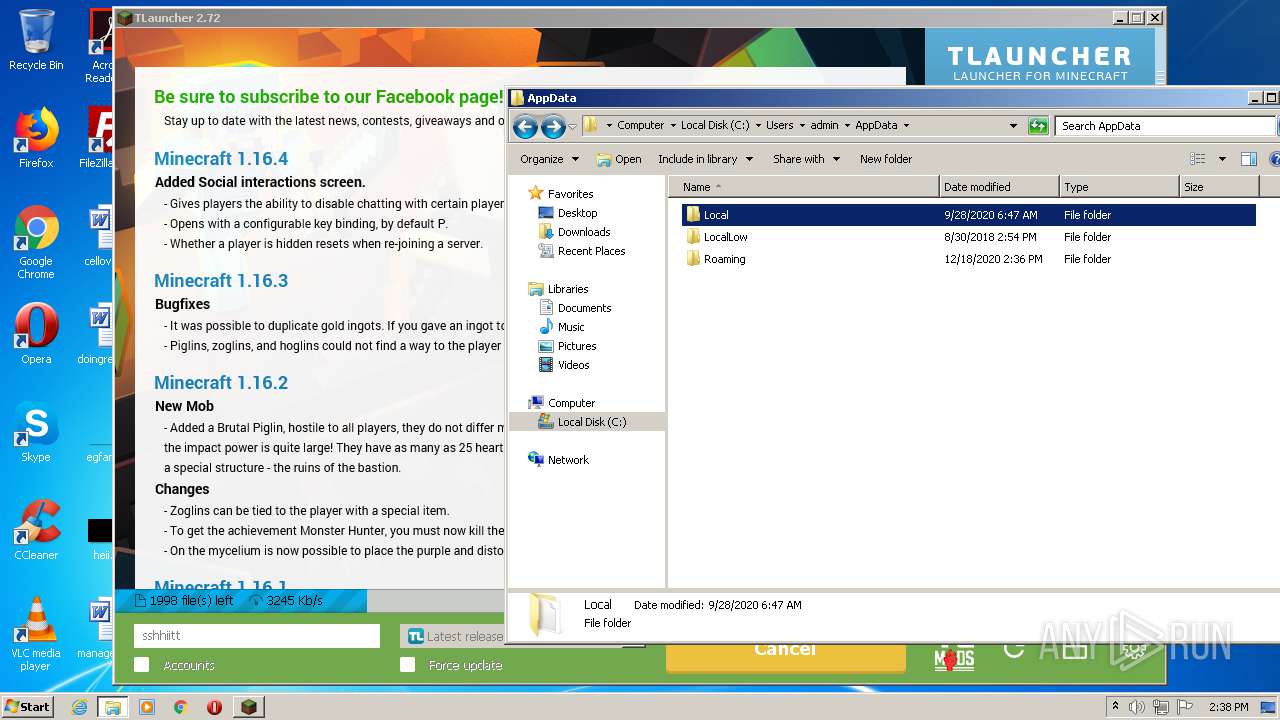Create New folder from toolbar
The height and width of the screenshot is (720, 1280).
(x=886, y=159)
